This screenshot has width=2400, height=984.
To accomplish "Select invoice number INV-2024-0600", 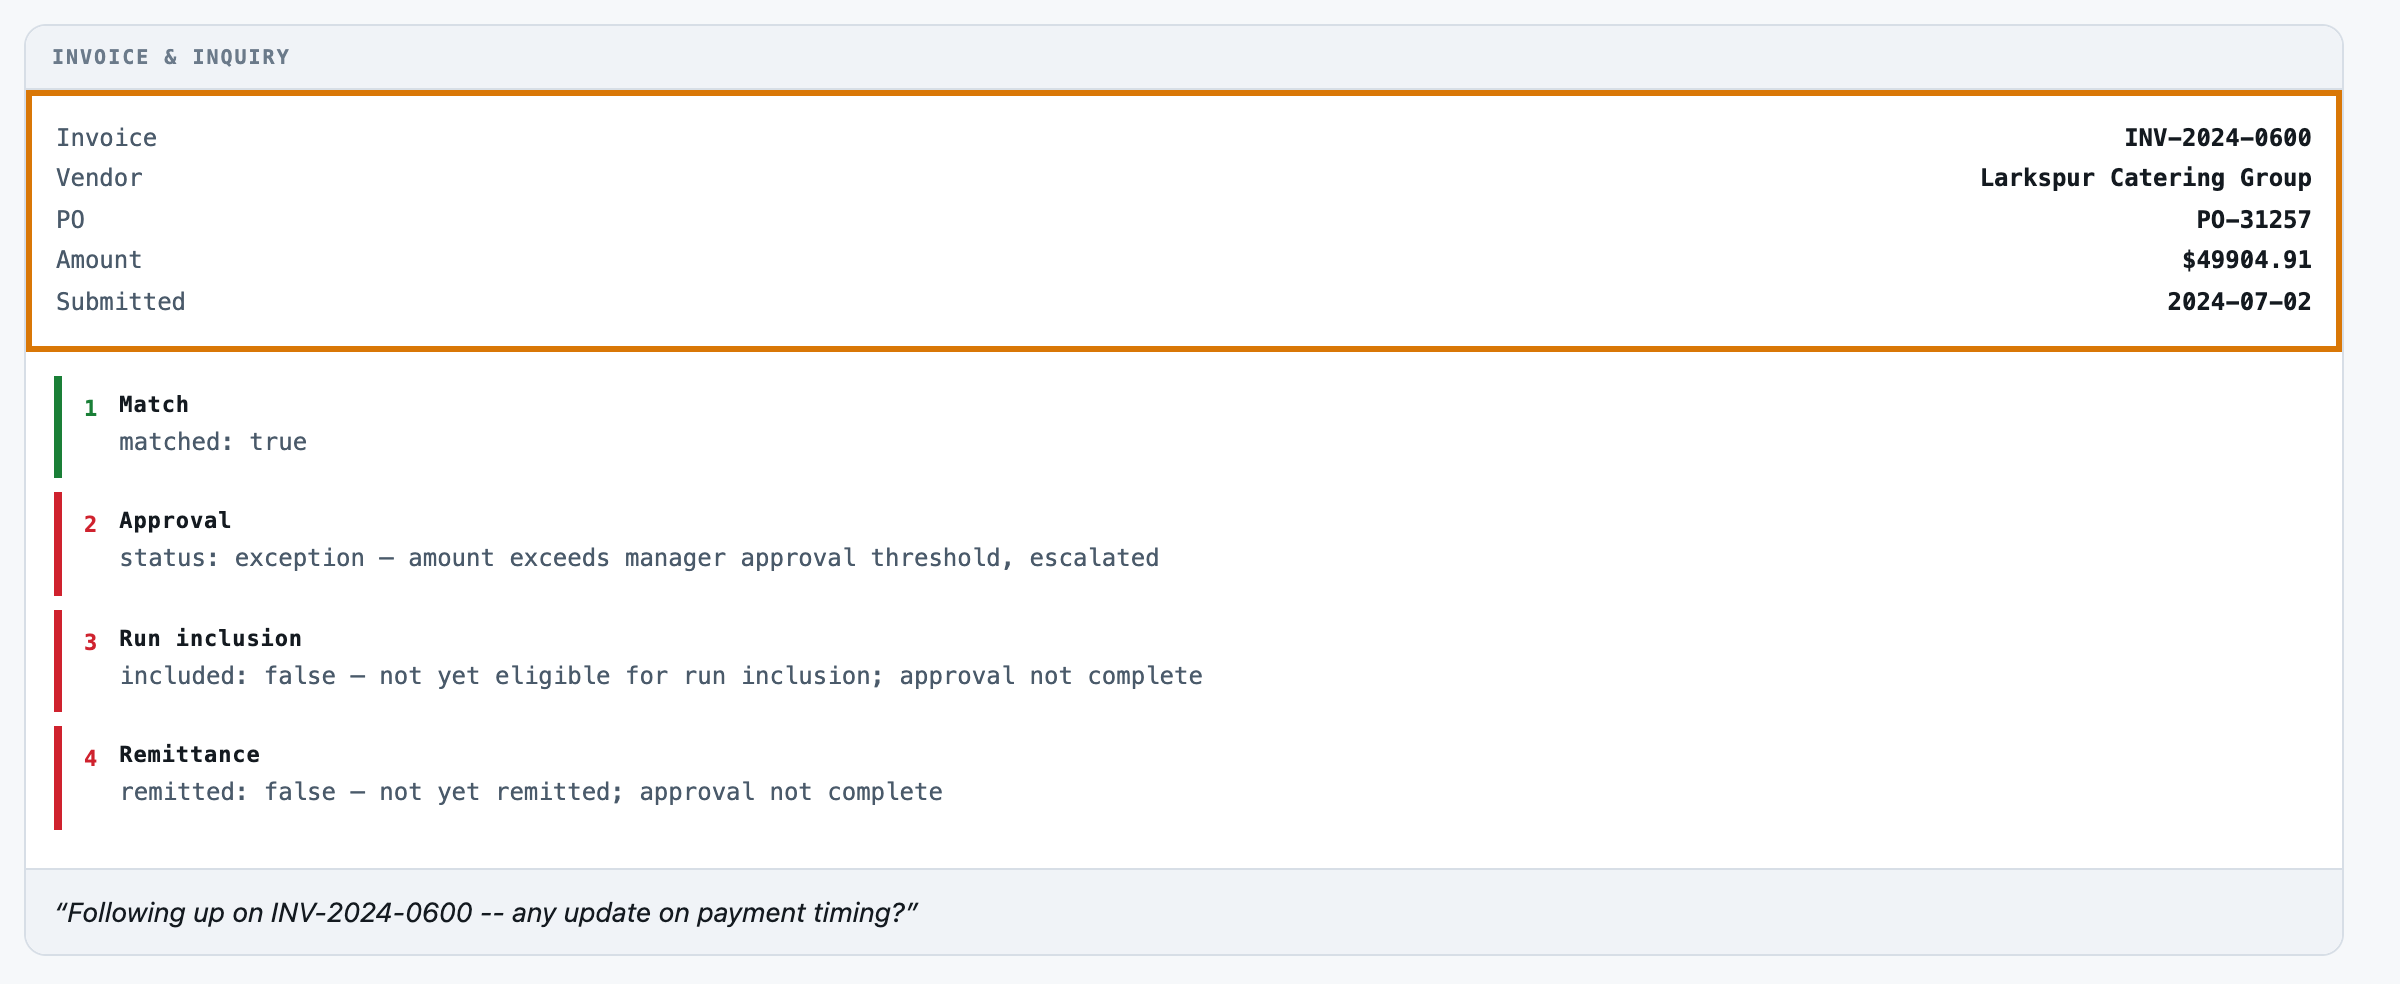I will click(x=2217, y=138).
